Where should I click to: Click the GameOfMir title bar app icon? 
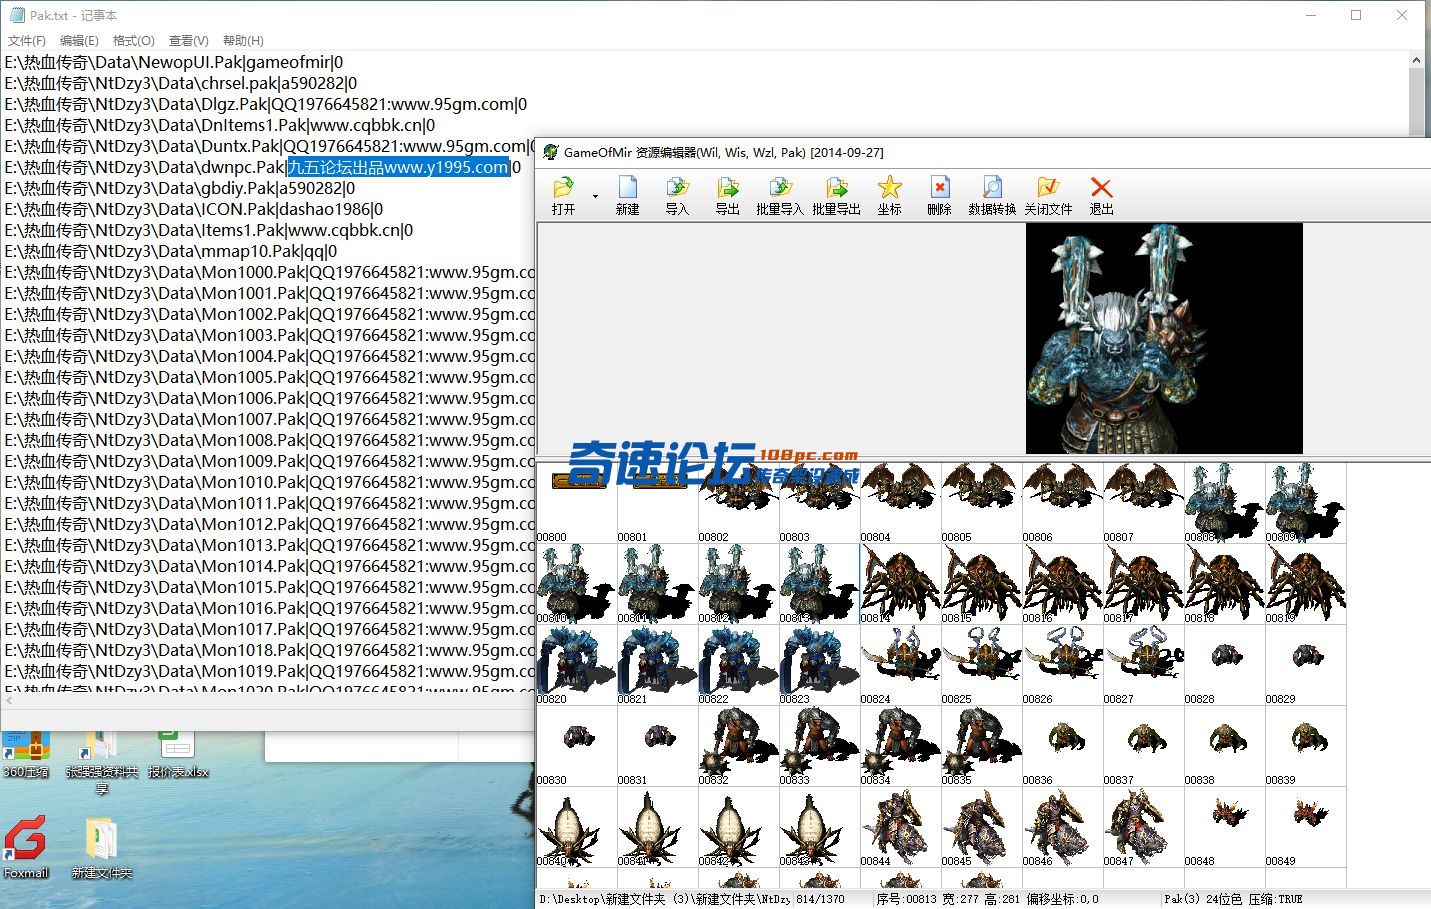point(550,152)
